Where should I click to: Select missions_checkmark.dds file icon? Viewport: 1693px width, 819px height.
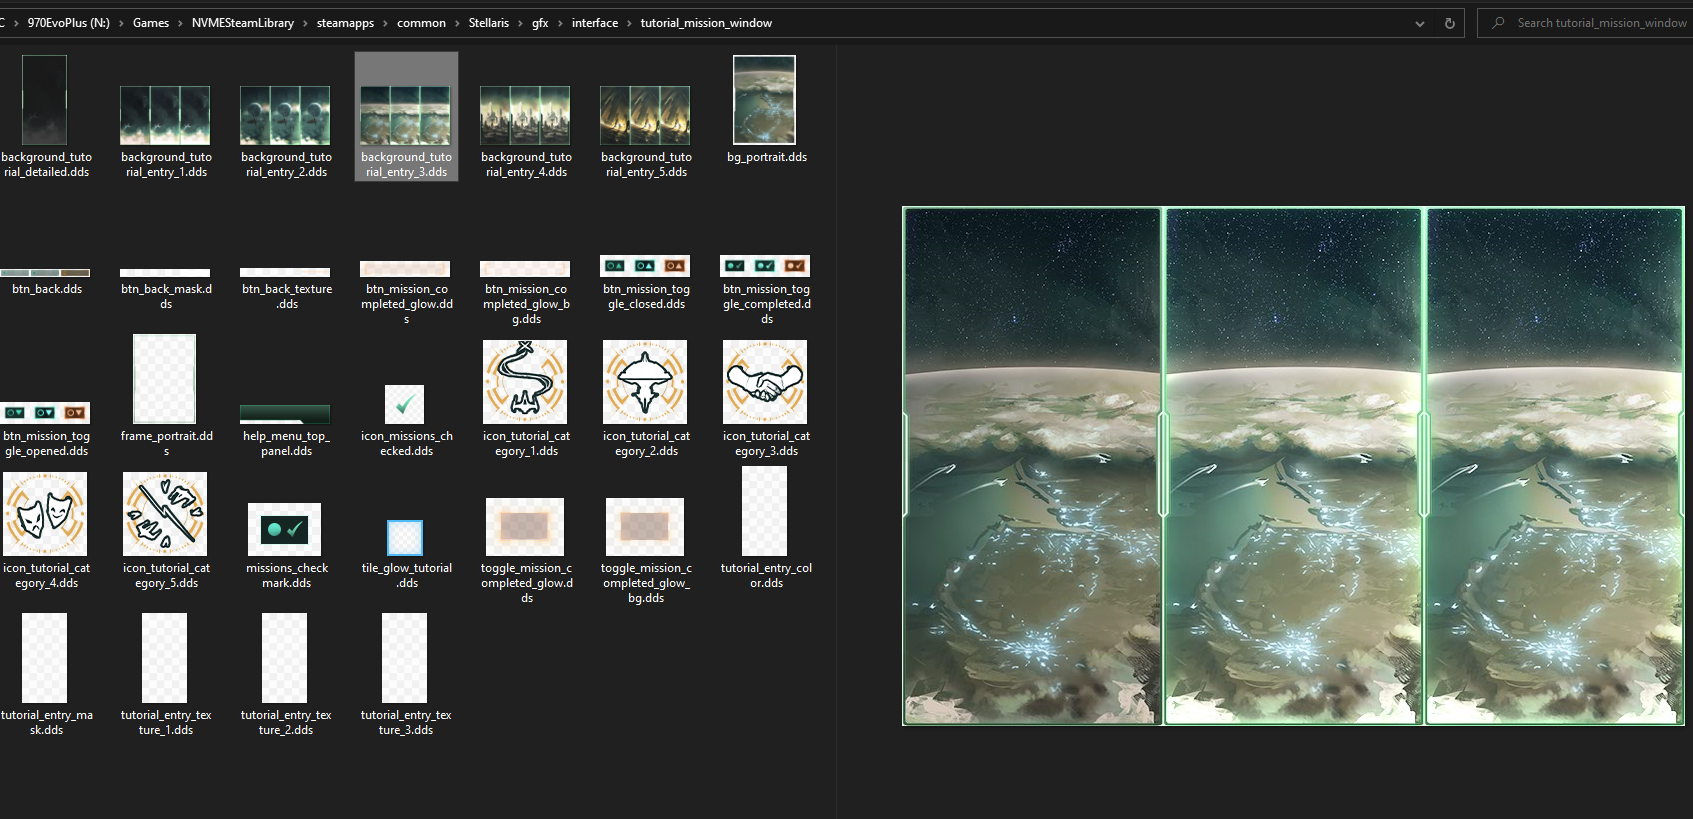pyautogui.click(x=284, y=529)
